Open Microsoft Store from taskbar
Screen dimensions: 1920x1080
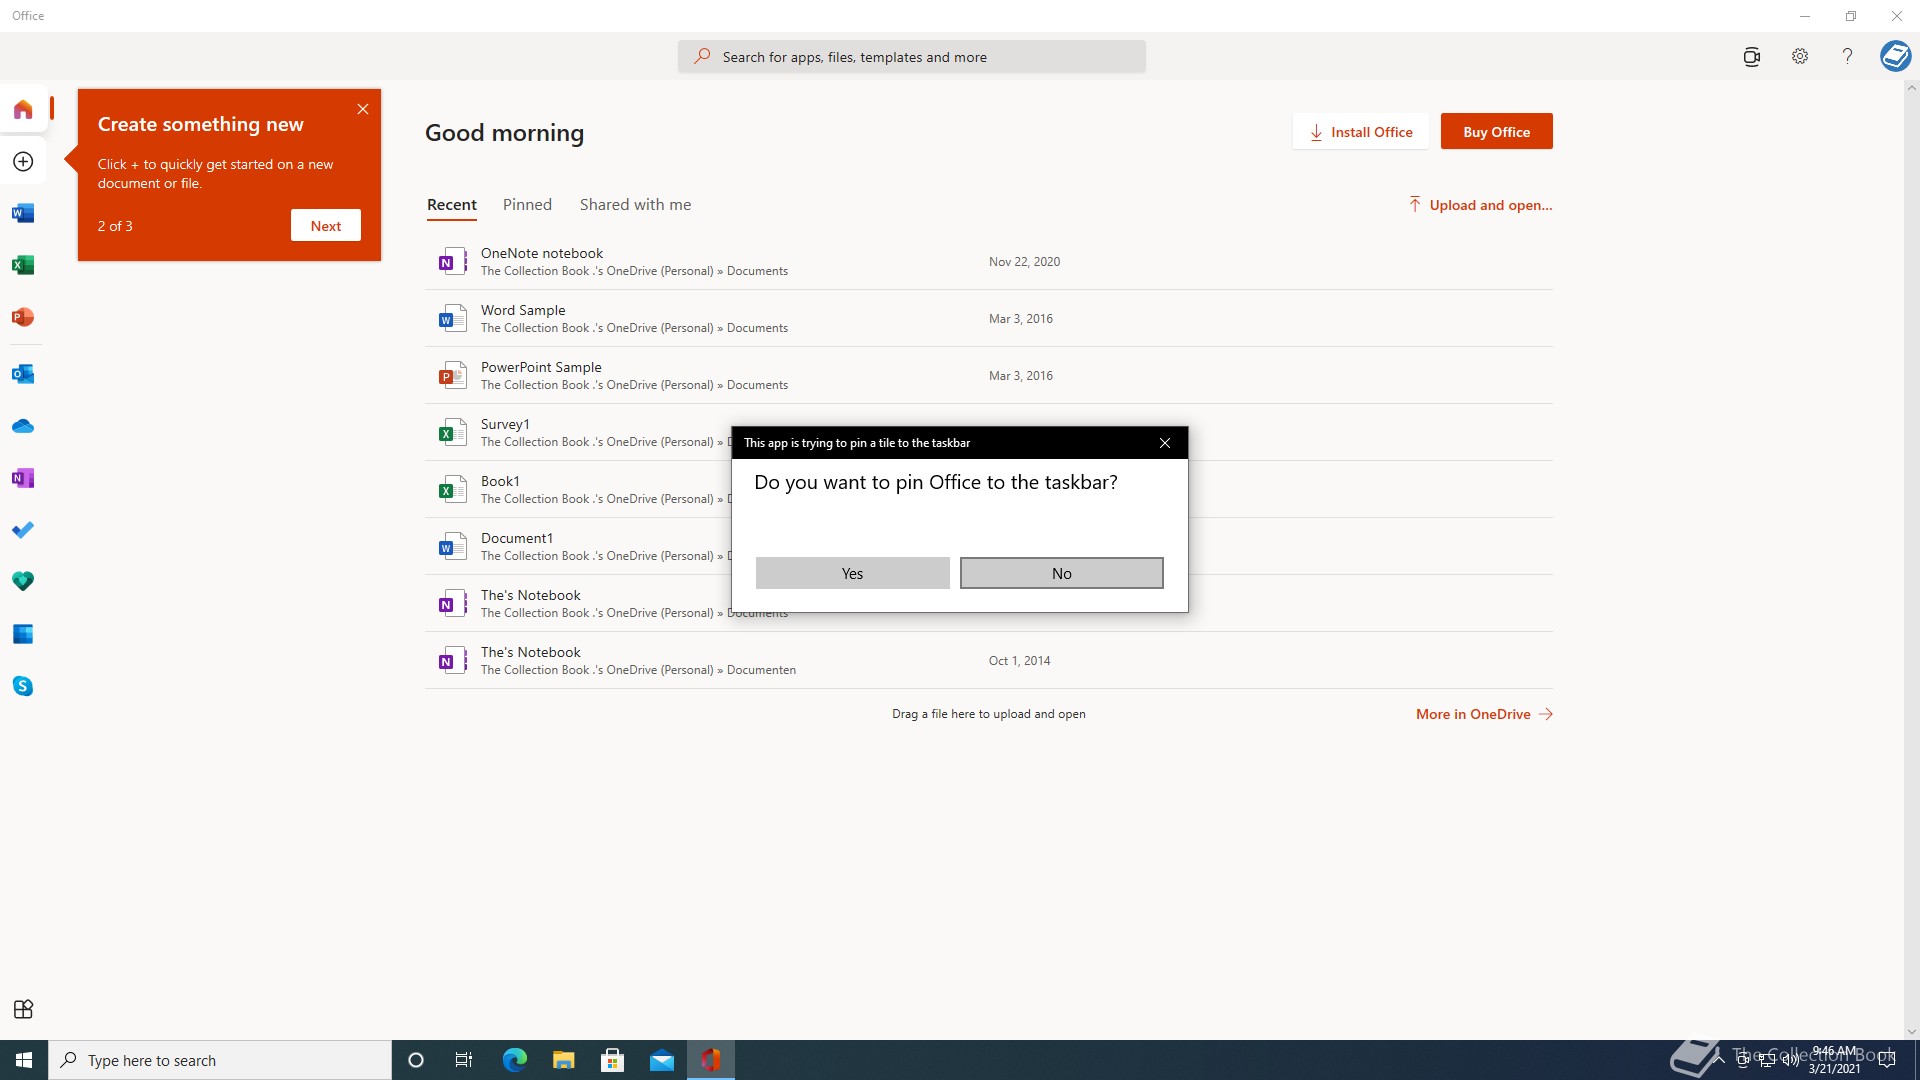(613, 1060)
